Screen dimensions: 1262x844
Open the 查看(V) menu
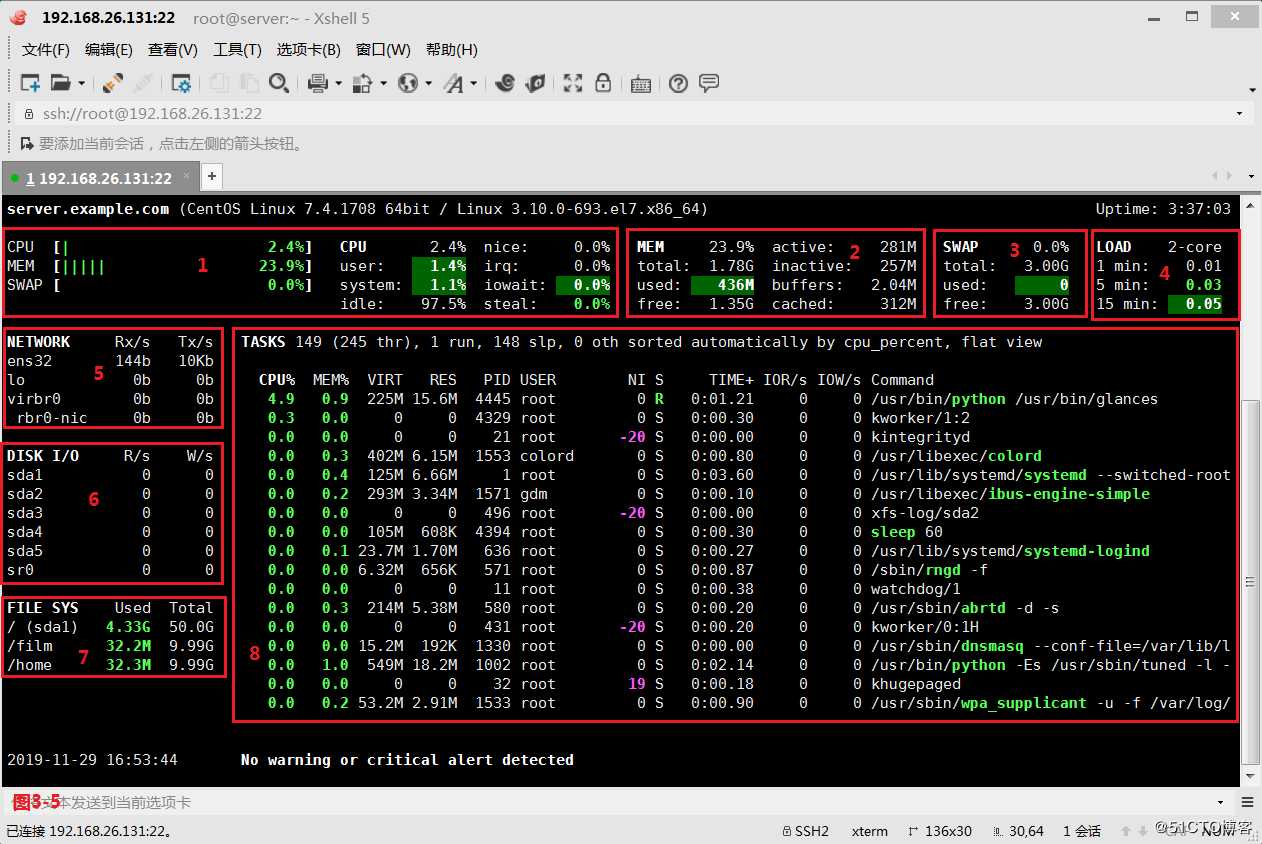pos(173,50)
